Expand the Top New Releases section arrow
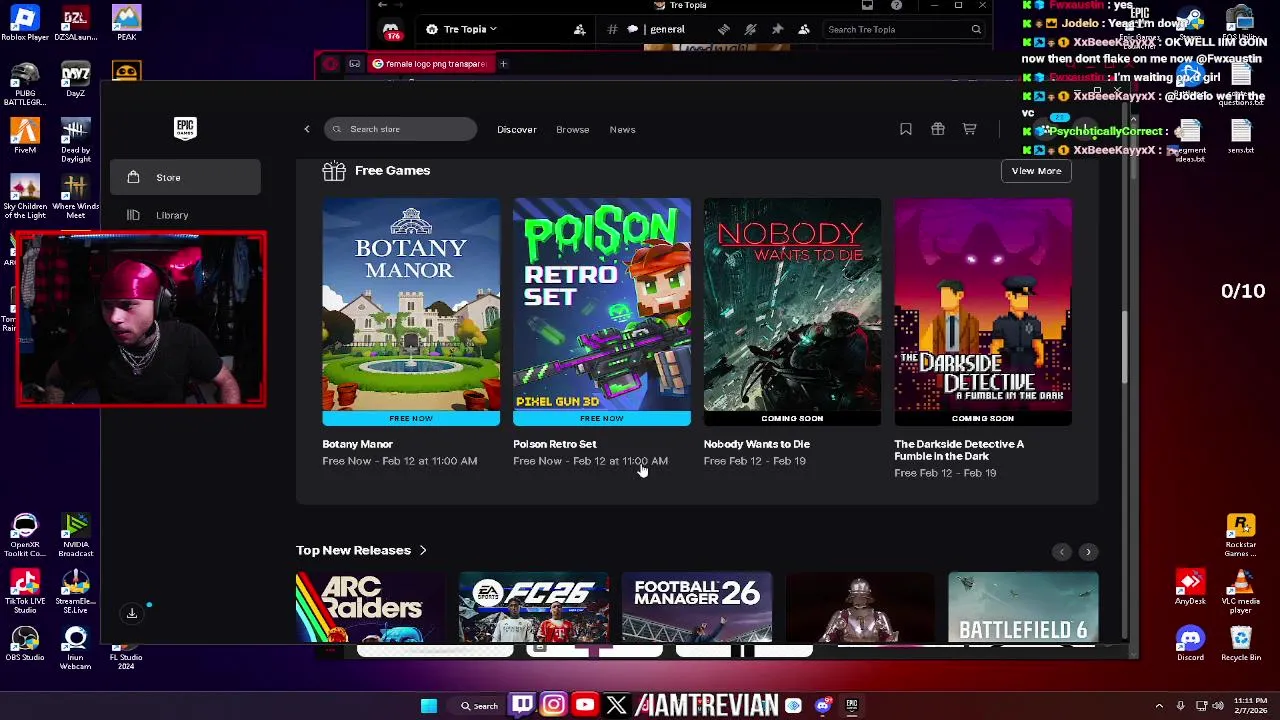Viewport: 1280px width, 720px height. pos(423,550)
